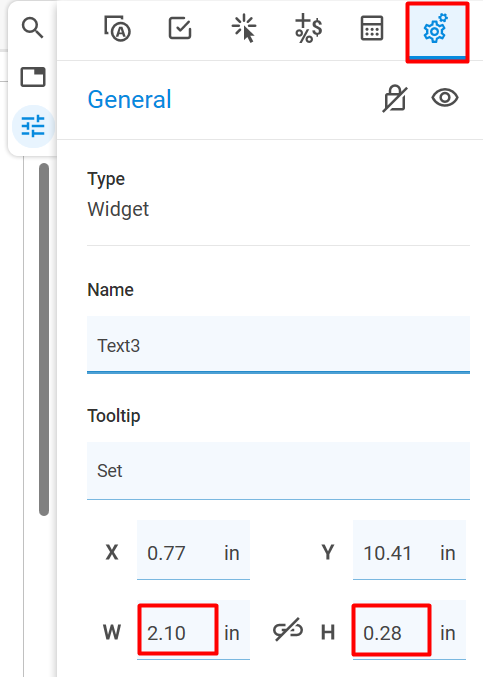Image resolution: width=483 pixels, height=677 pixels.
Task: Click the Tooltip field containing Set
Action: coord(278,471)
